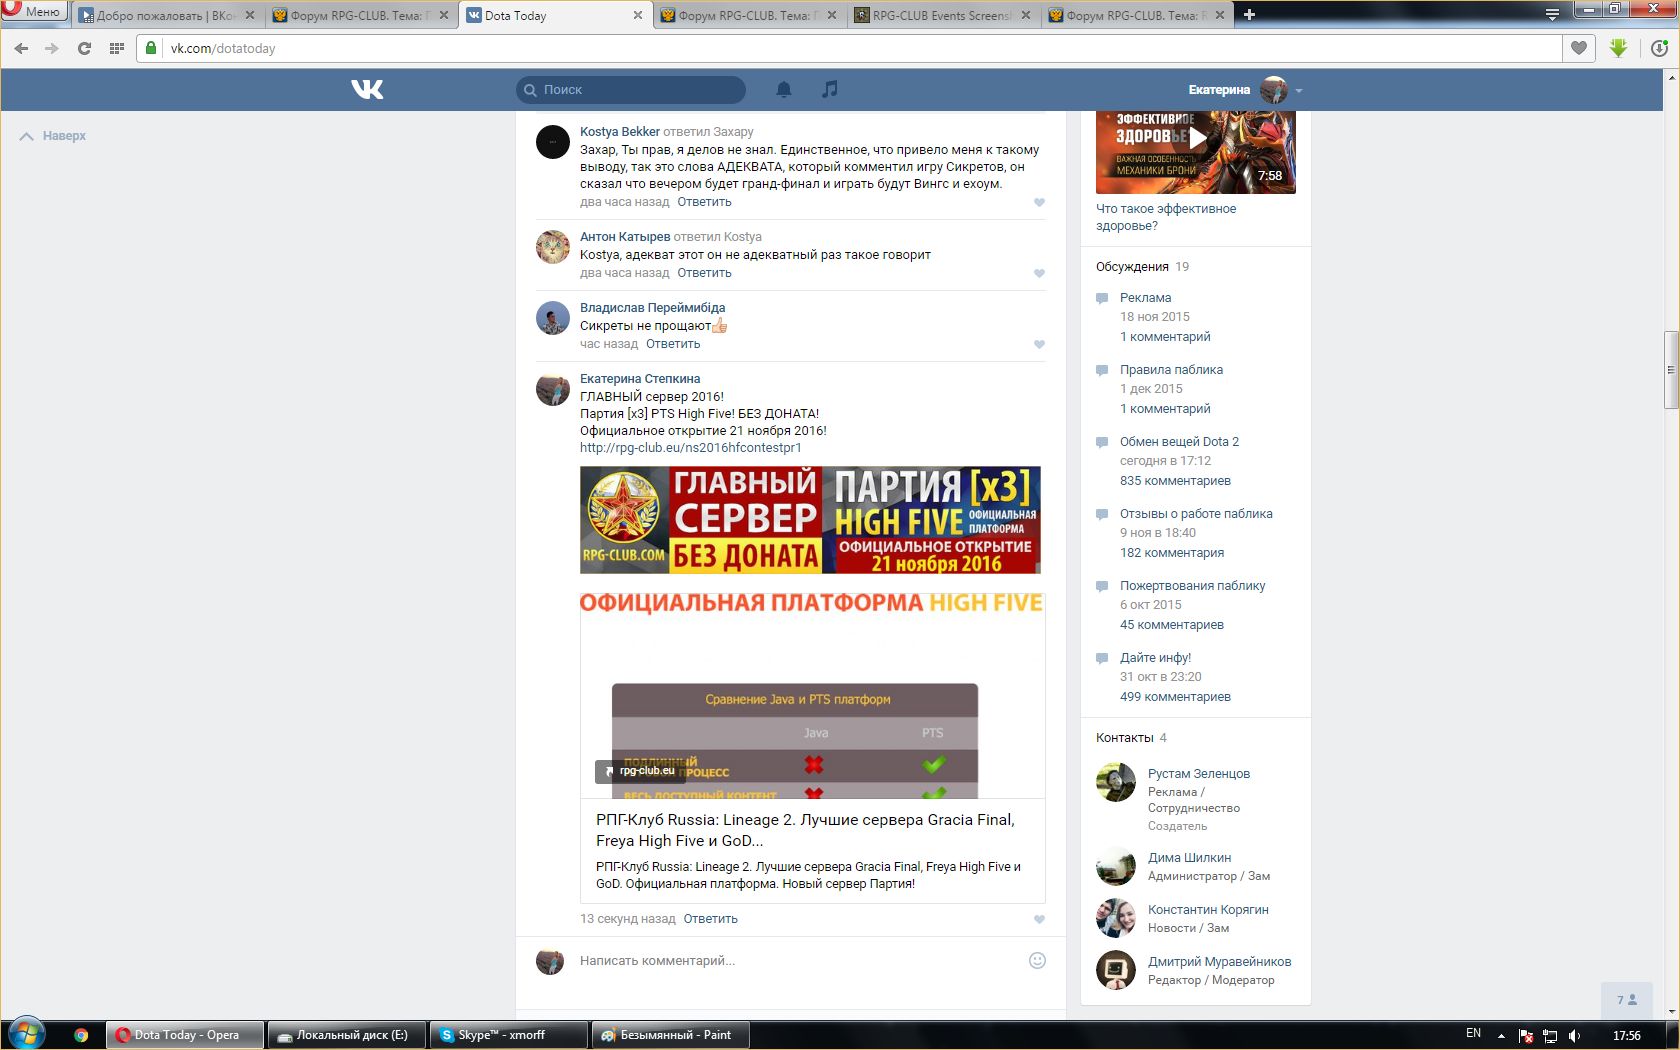Click the page vertical scrollbar thumb

(1671, 369)
